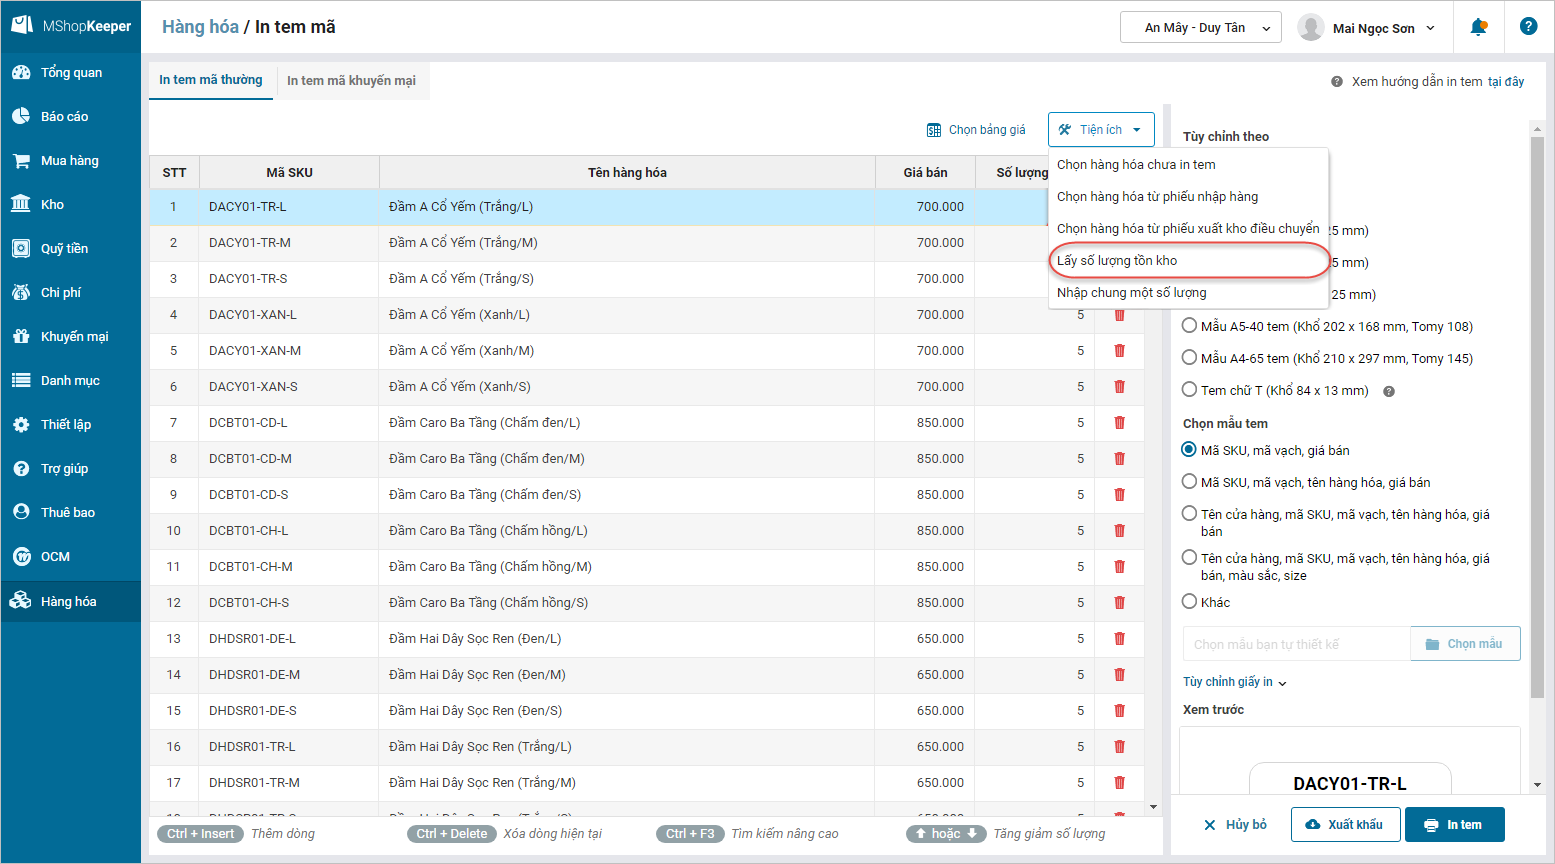Expand Tùy chỉnh giấy in section

tap(1235, 682)
